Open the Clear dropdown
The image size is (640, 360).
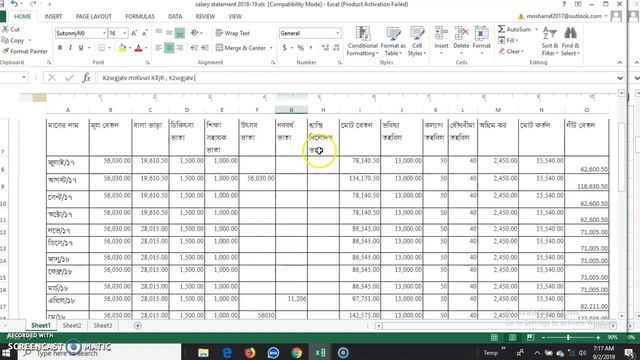[511, 51]
